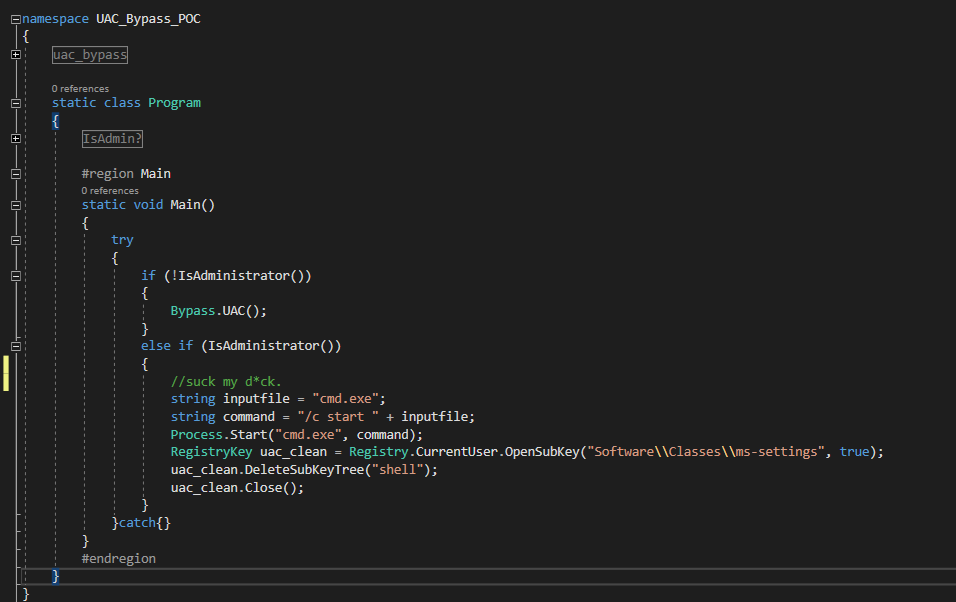
Task: Click the namespace name UAC_Bypass_POC
Action: [148, 19]
